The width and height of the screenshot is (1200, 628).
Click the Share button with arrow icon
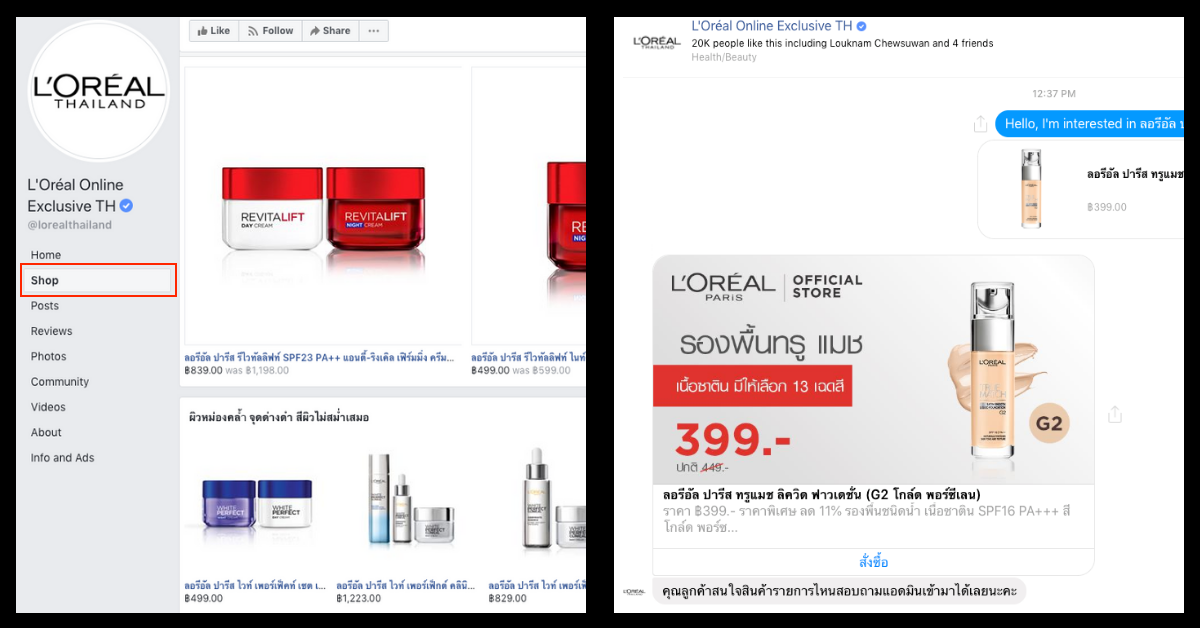click(x=330, y=31)
